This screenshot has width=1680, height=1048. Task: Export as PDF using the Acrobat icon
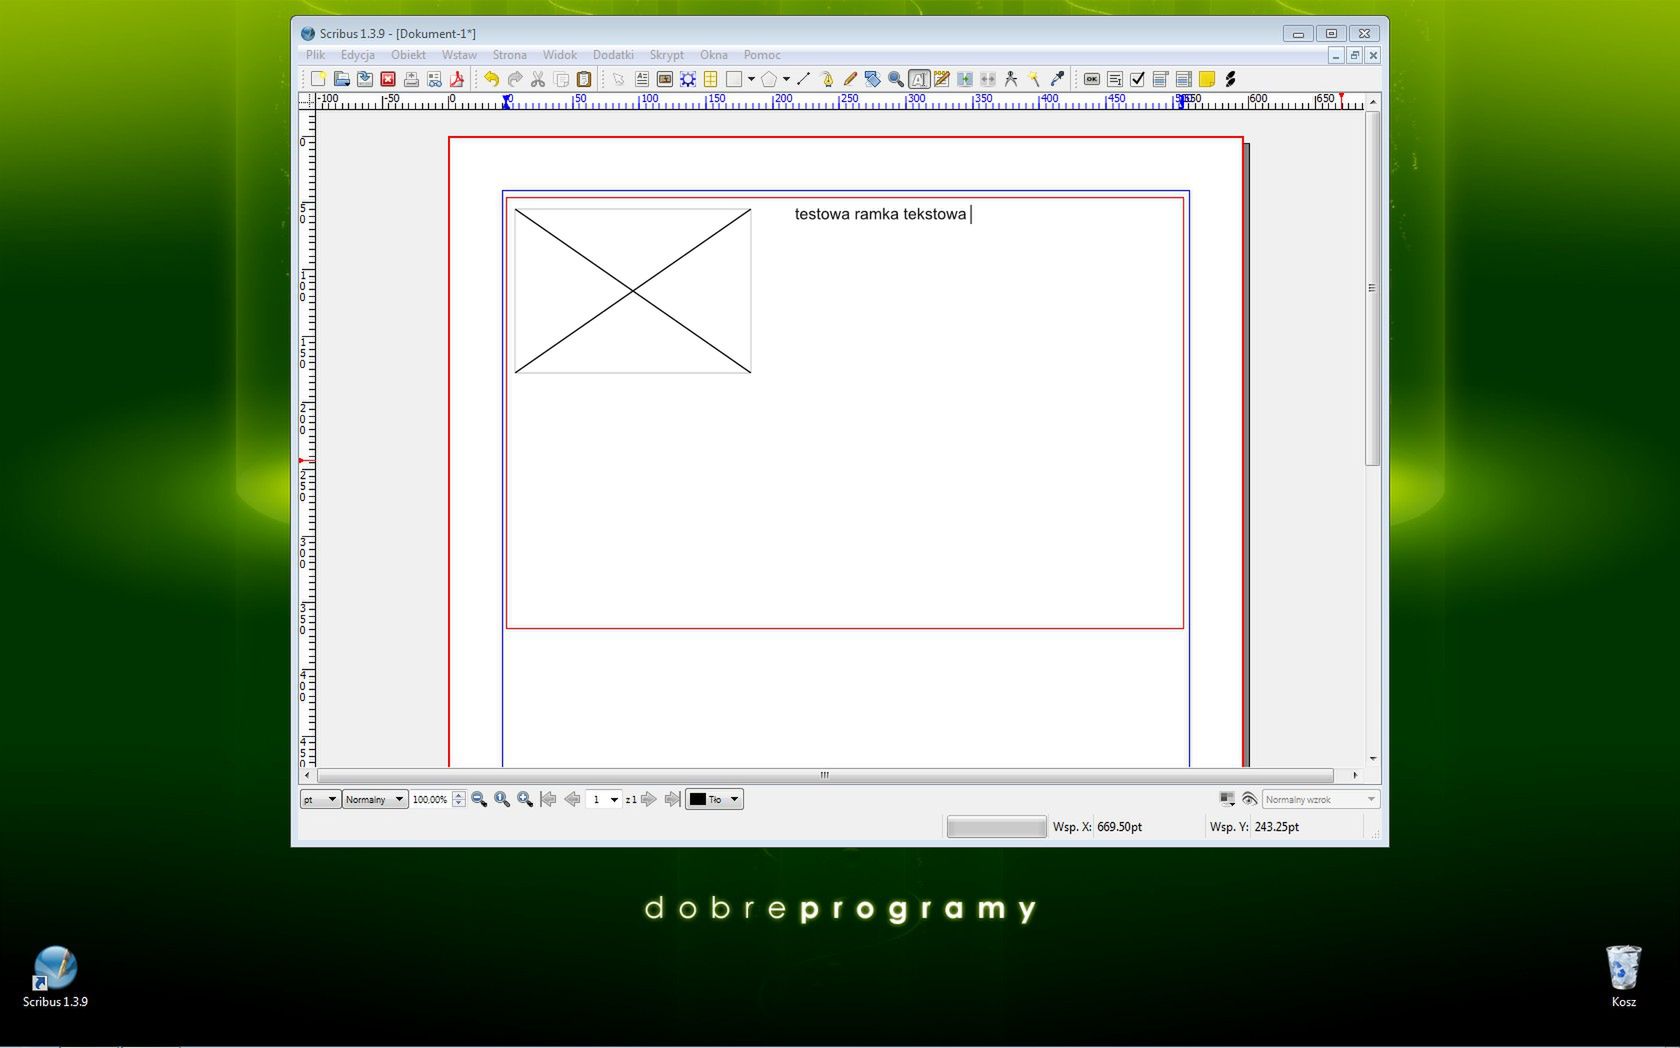pyautogui.click(x=457, y=79)
